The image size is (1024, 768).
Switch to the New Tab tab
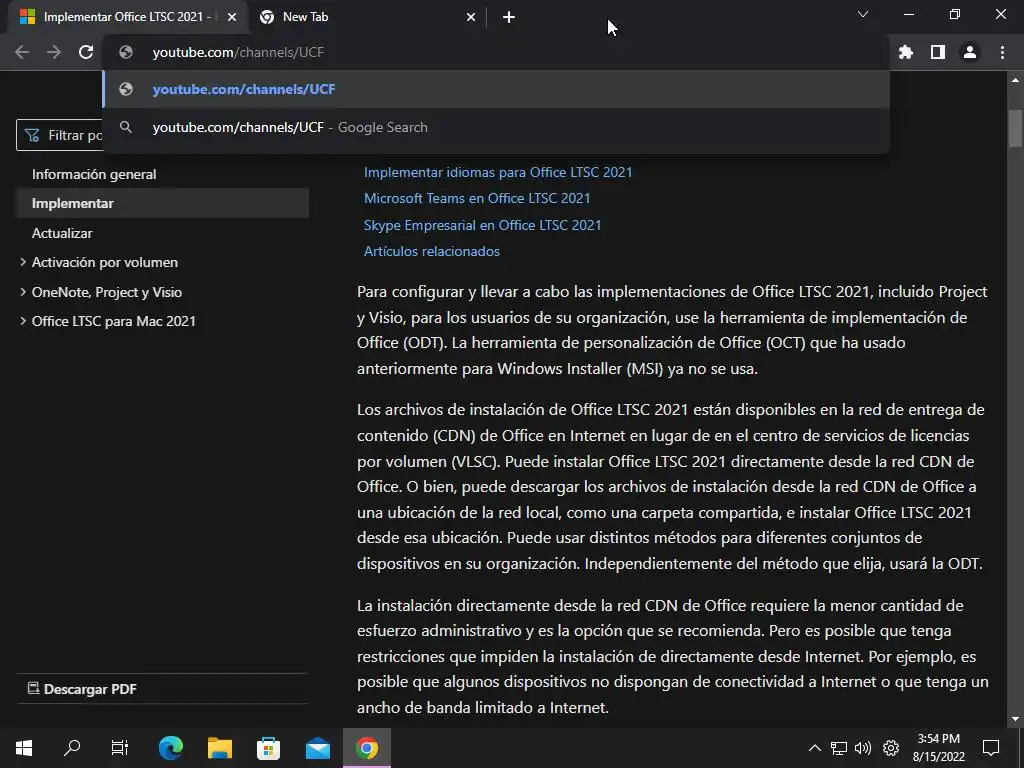pyautogui.click(x=366, y=17)
